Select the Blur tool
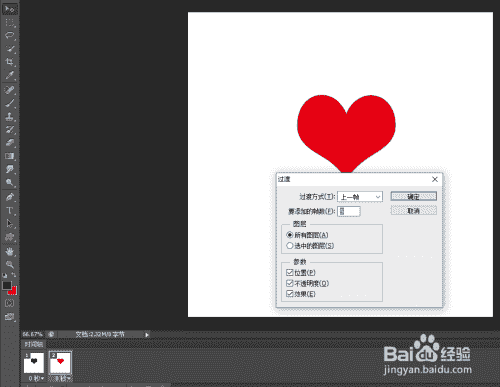Image resolution: width=500 pixels, height=387 pixels. point(10,169)
